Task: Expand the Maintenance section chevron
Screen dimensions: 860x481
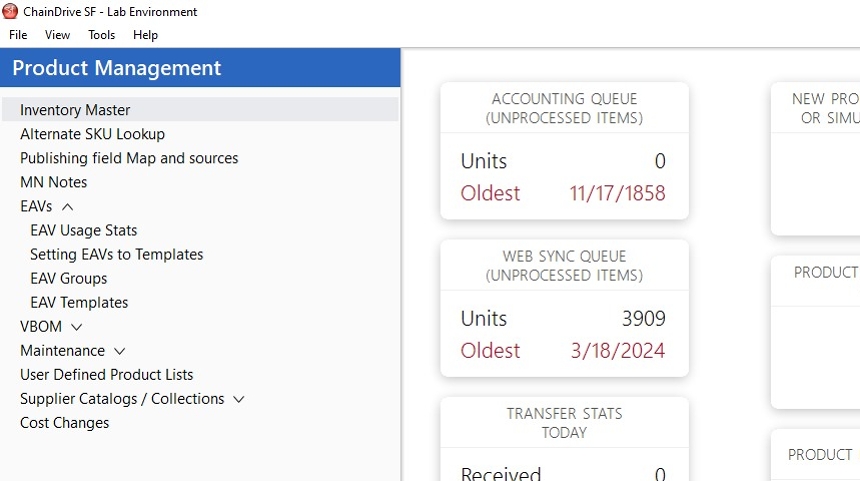Action: (x=120, y=352)
